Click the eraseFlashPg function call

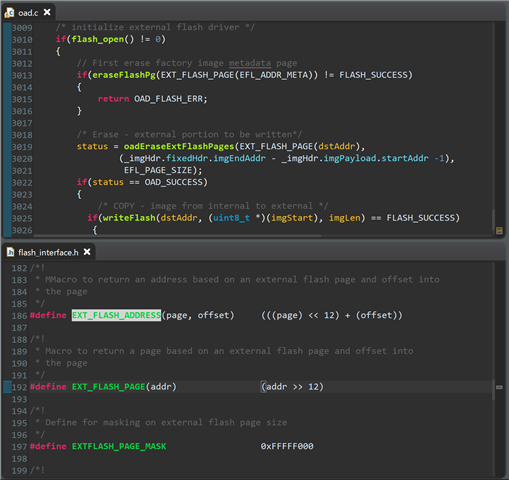click(124, 75)
